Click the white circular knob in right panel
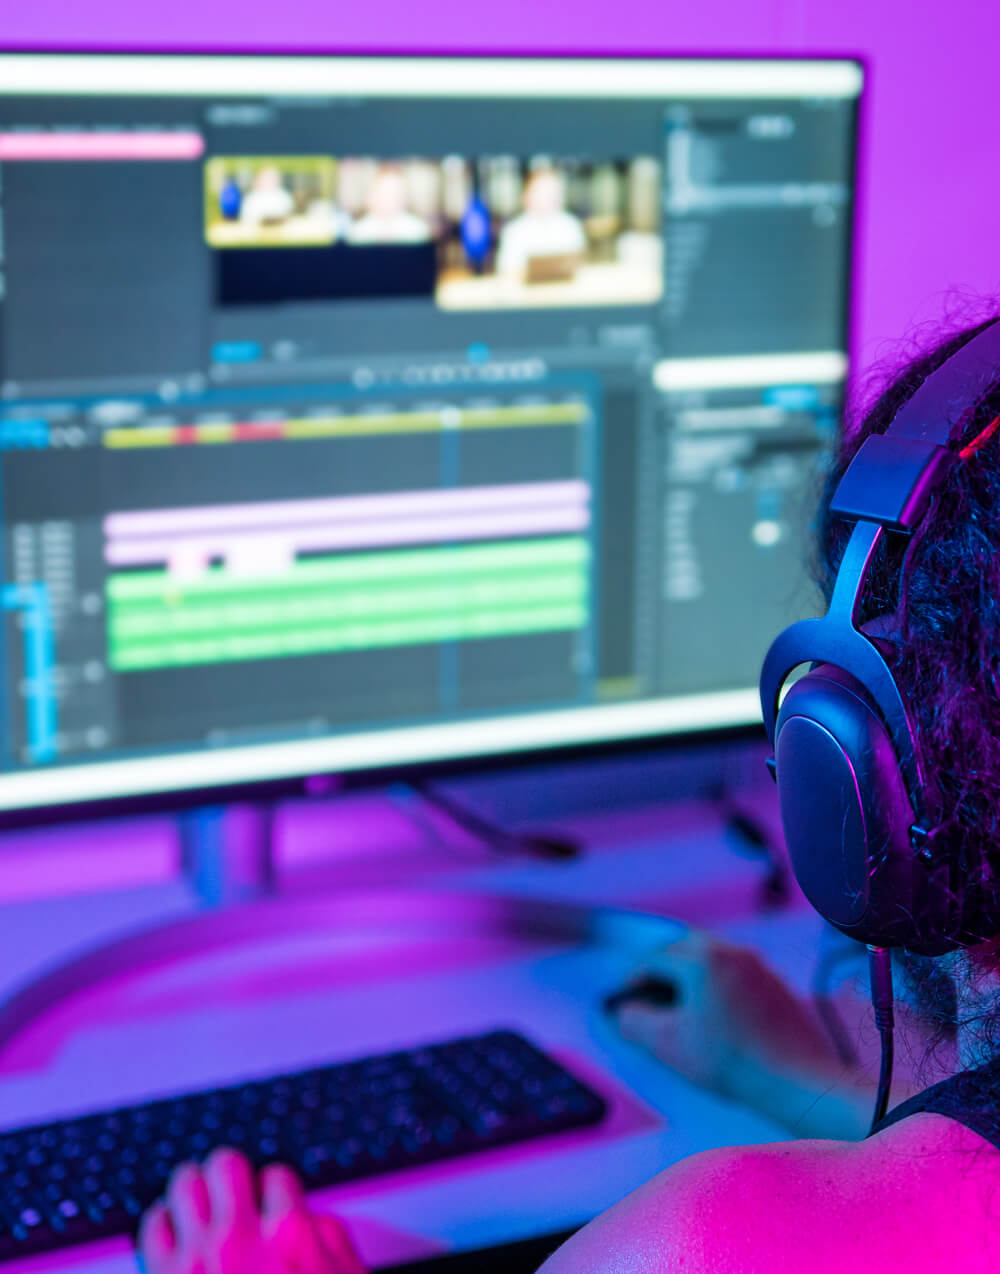1000x1274 pixels. (766, 532)
